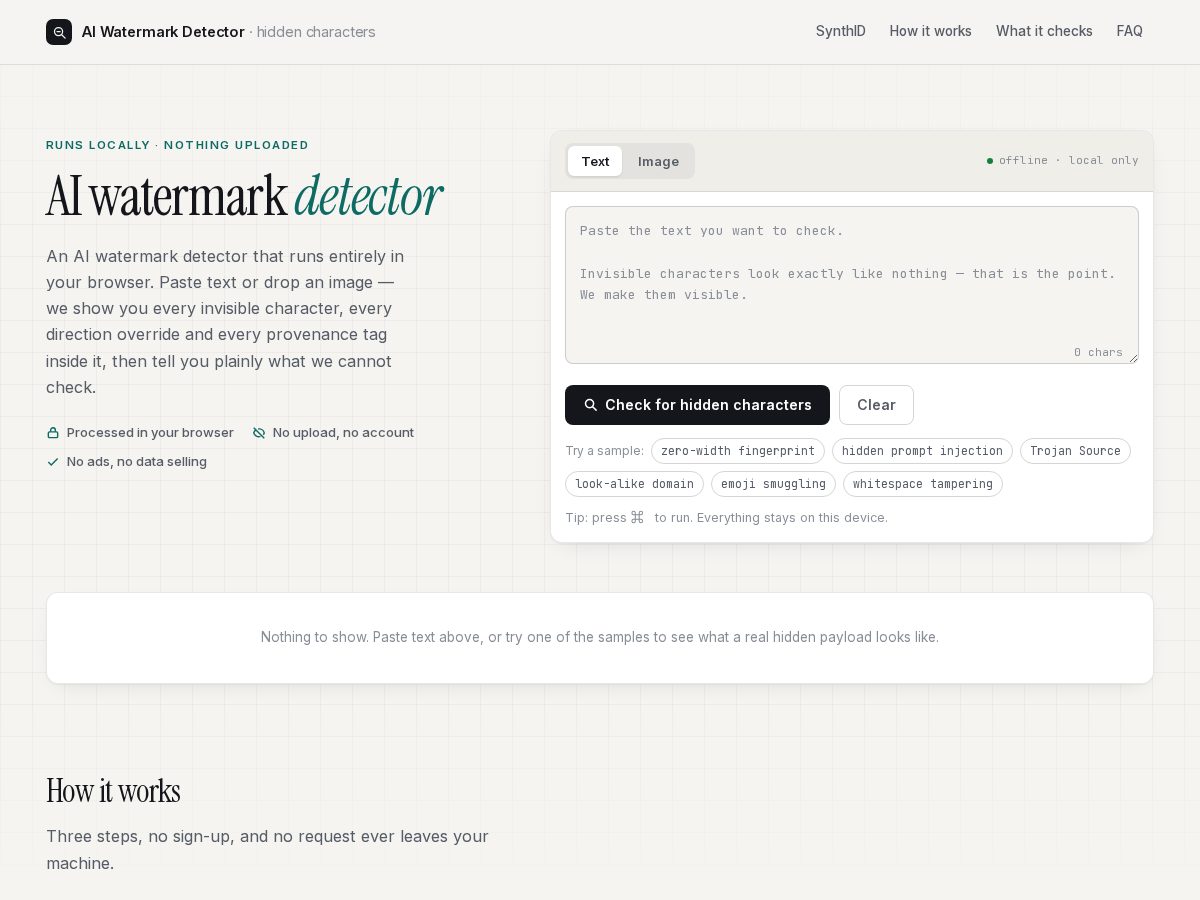Load the hidden prompt injection sample

tap(922, 451)
